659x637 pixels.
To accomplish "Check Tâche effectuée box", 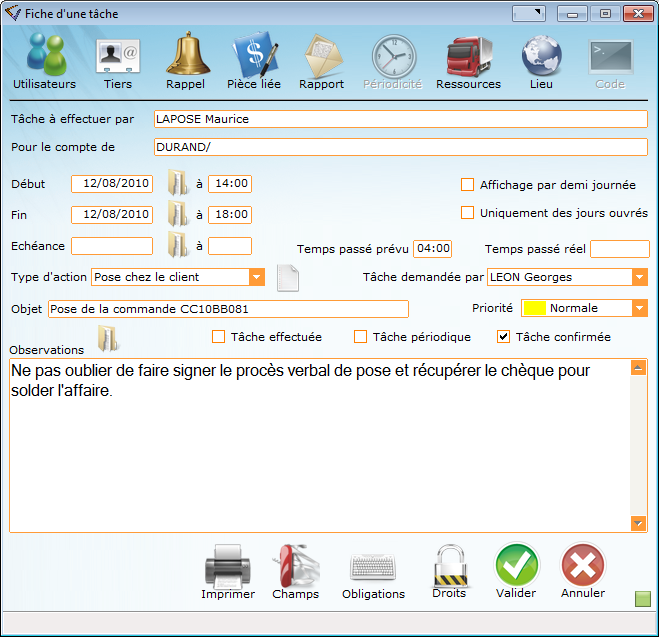I will [218, 337].
